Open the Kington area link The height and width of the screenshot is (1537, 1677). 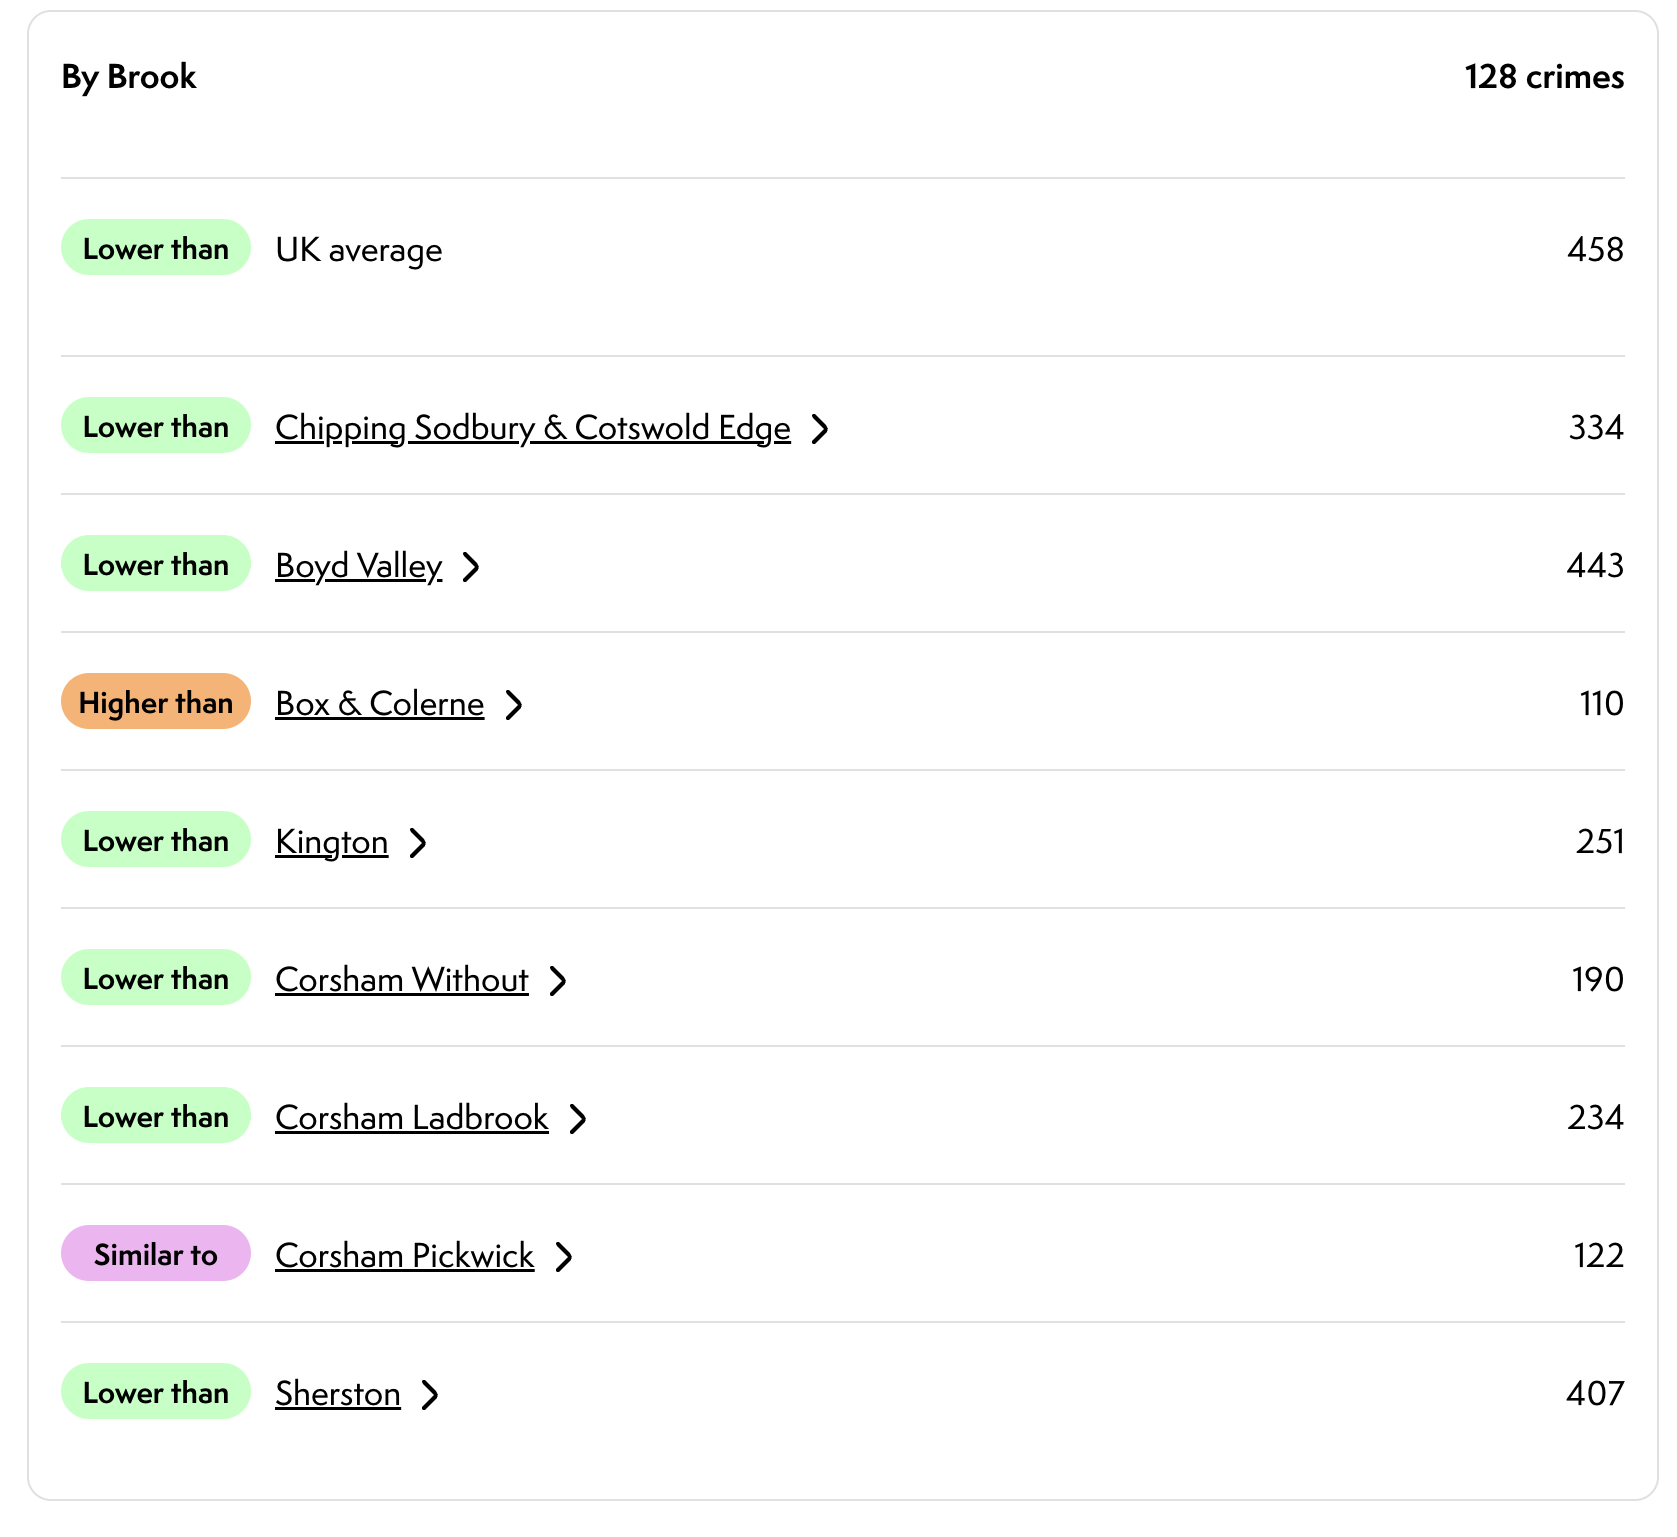(x=331, y=842)
